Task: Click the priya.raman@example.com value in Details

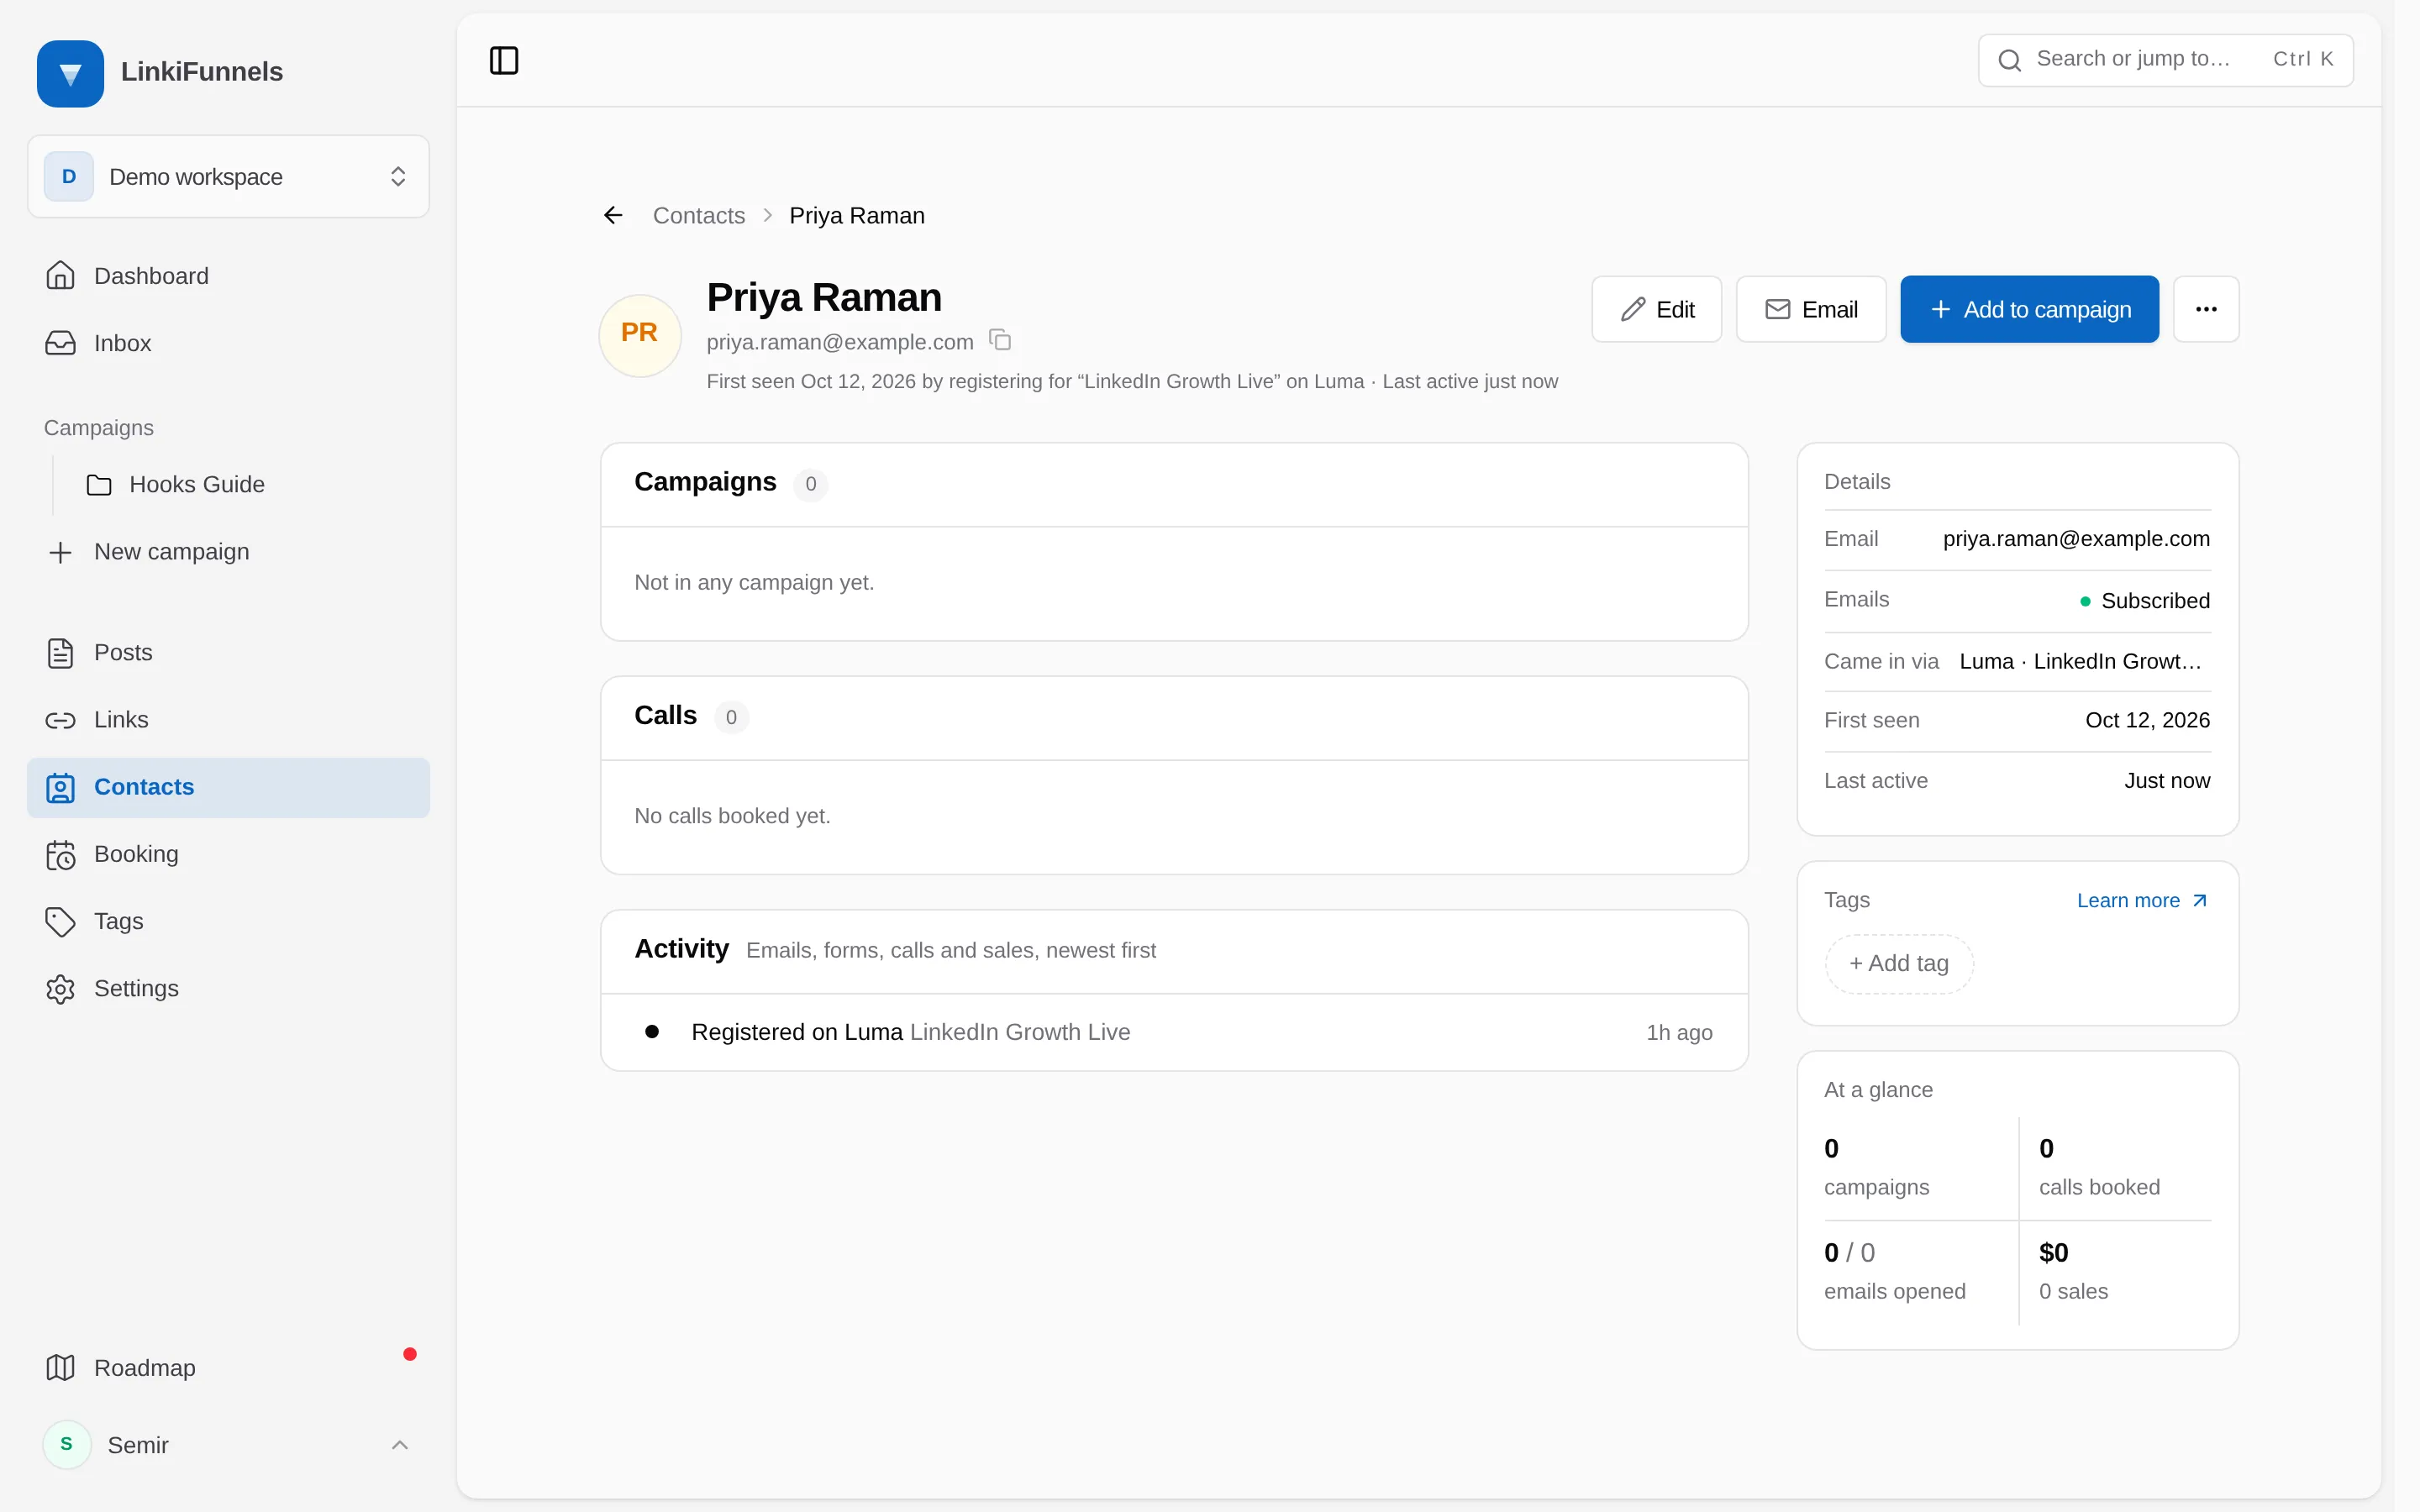Action: click(x=2076, y=538)
